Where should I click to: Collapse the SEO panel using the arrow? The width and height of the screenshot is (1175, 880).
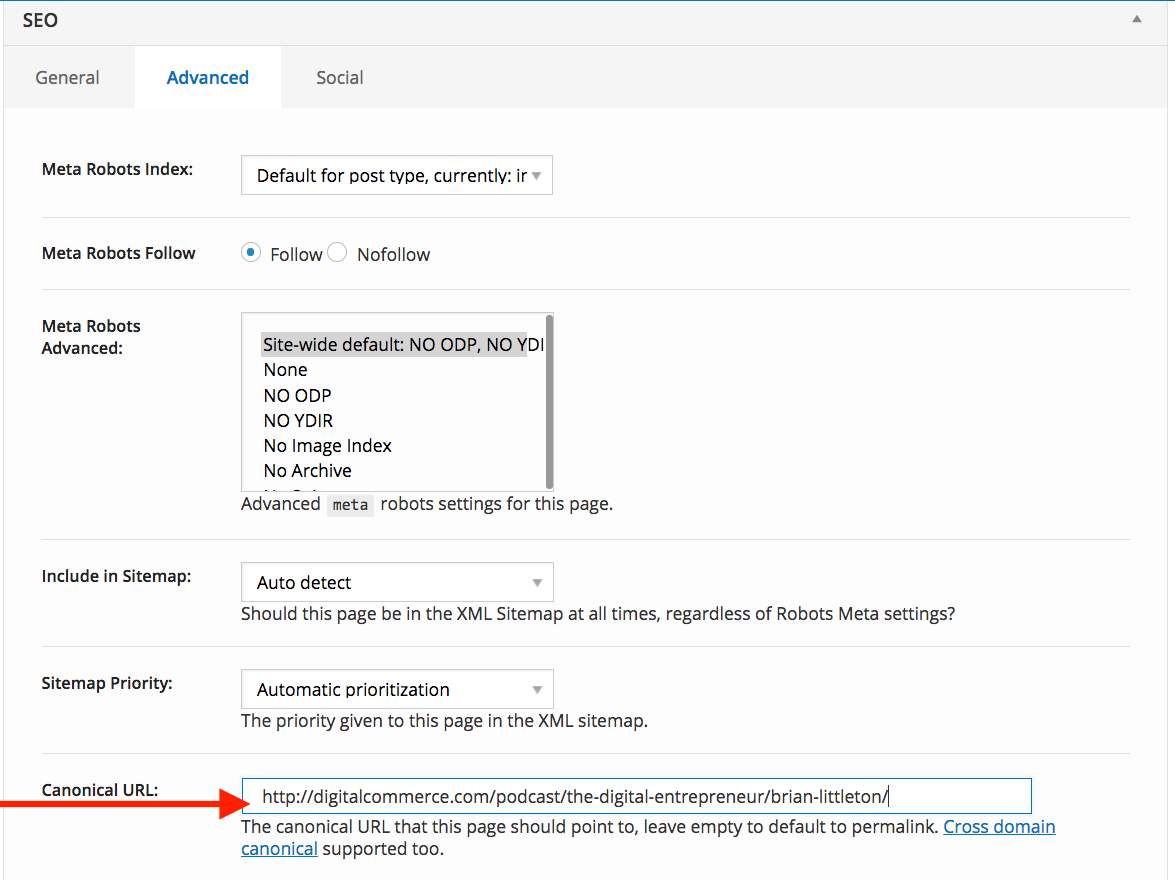coord(1136,19)
